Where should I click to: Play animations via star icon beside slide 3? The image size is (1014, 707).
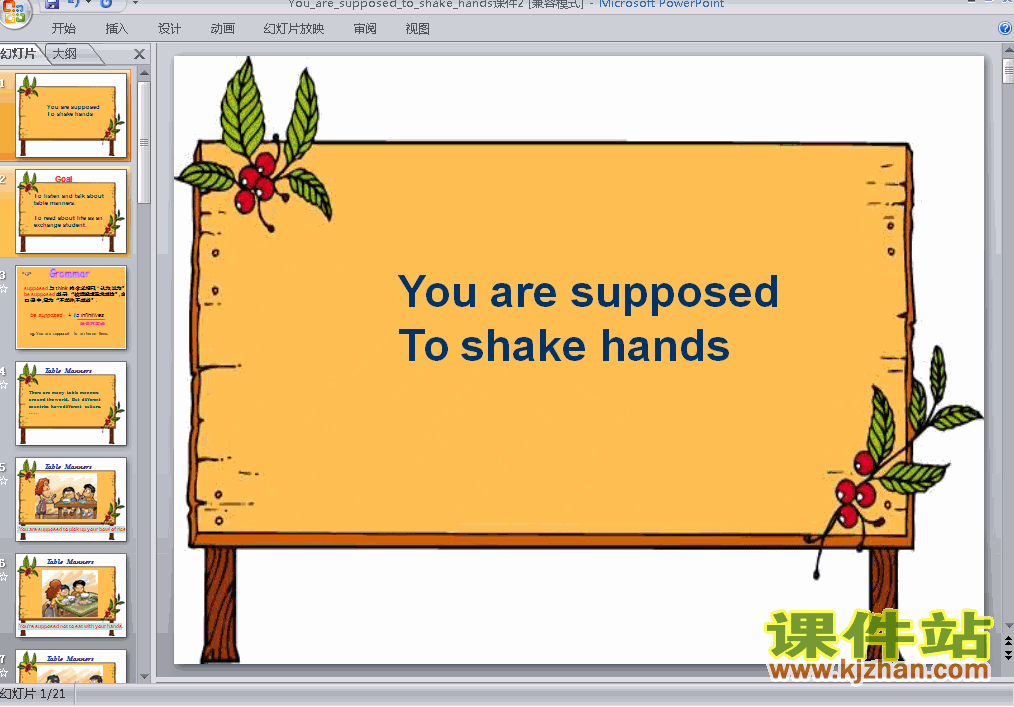[3, 288]
